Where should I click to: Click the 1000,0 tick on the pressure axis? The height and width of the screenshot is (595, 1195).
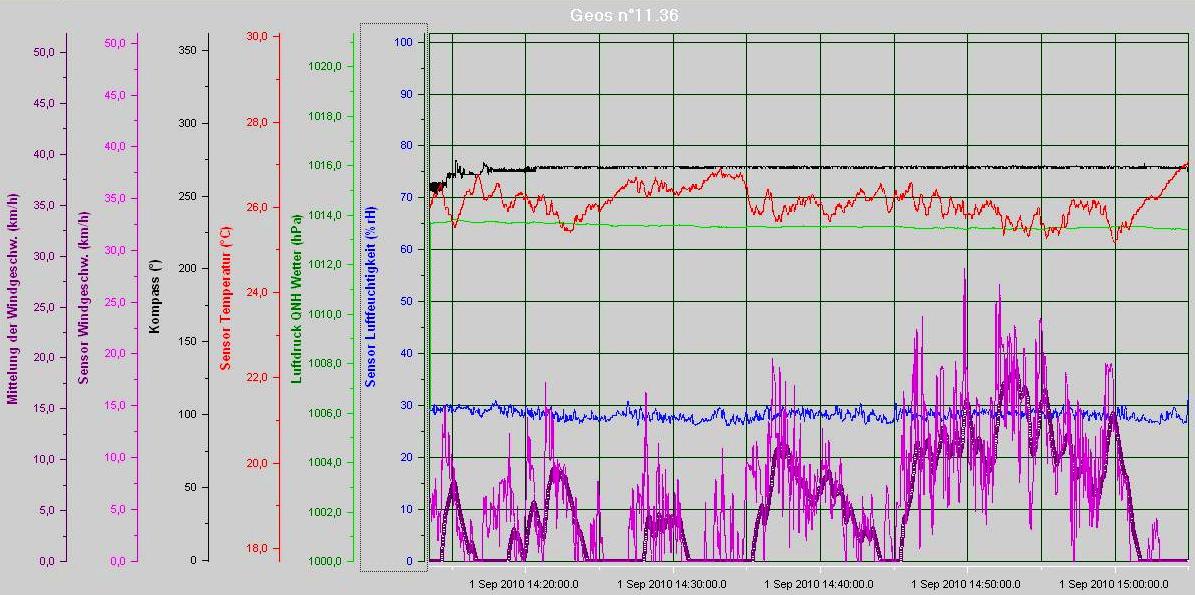[326, 561]
